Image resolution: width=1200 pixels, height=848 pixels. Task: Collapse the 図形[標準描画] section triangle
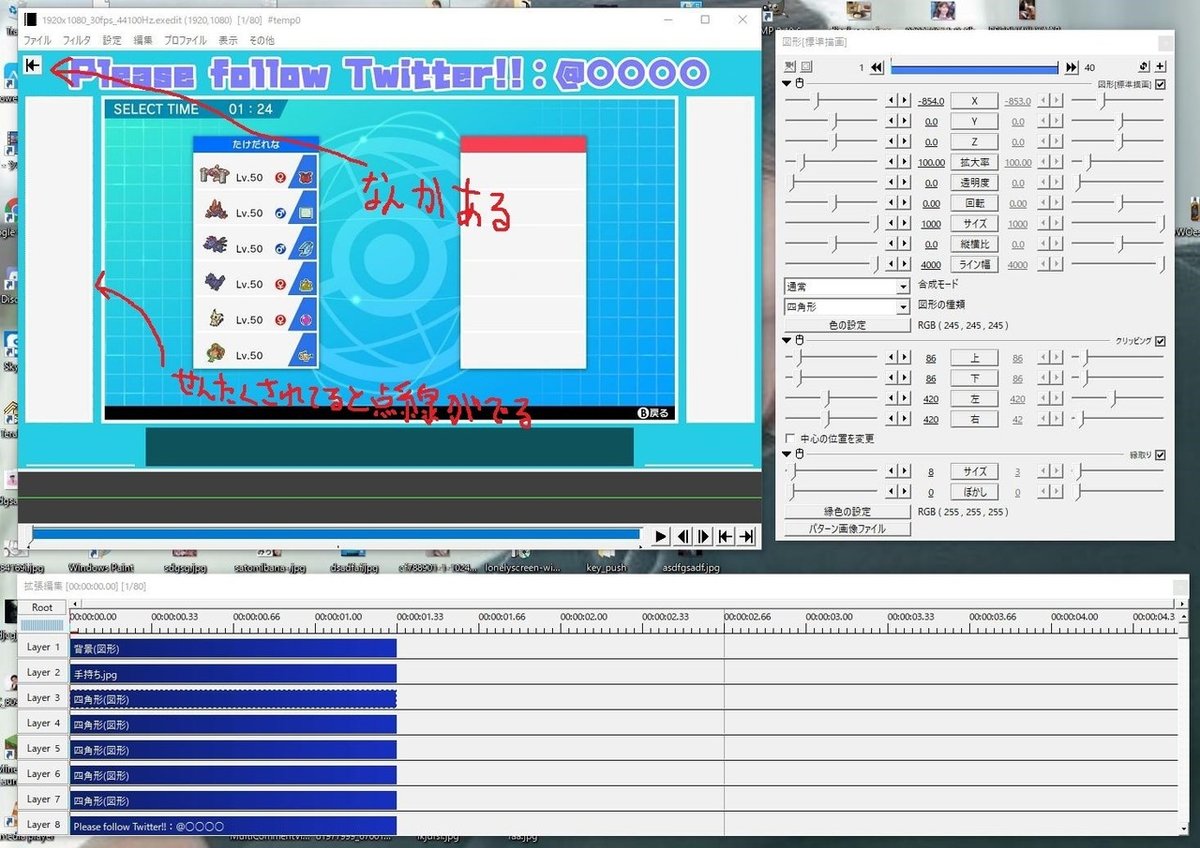787,84
